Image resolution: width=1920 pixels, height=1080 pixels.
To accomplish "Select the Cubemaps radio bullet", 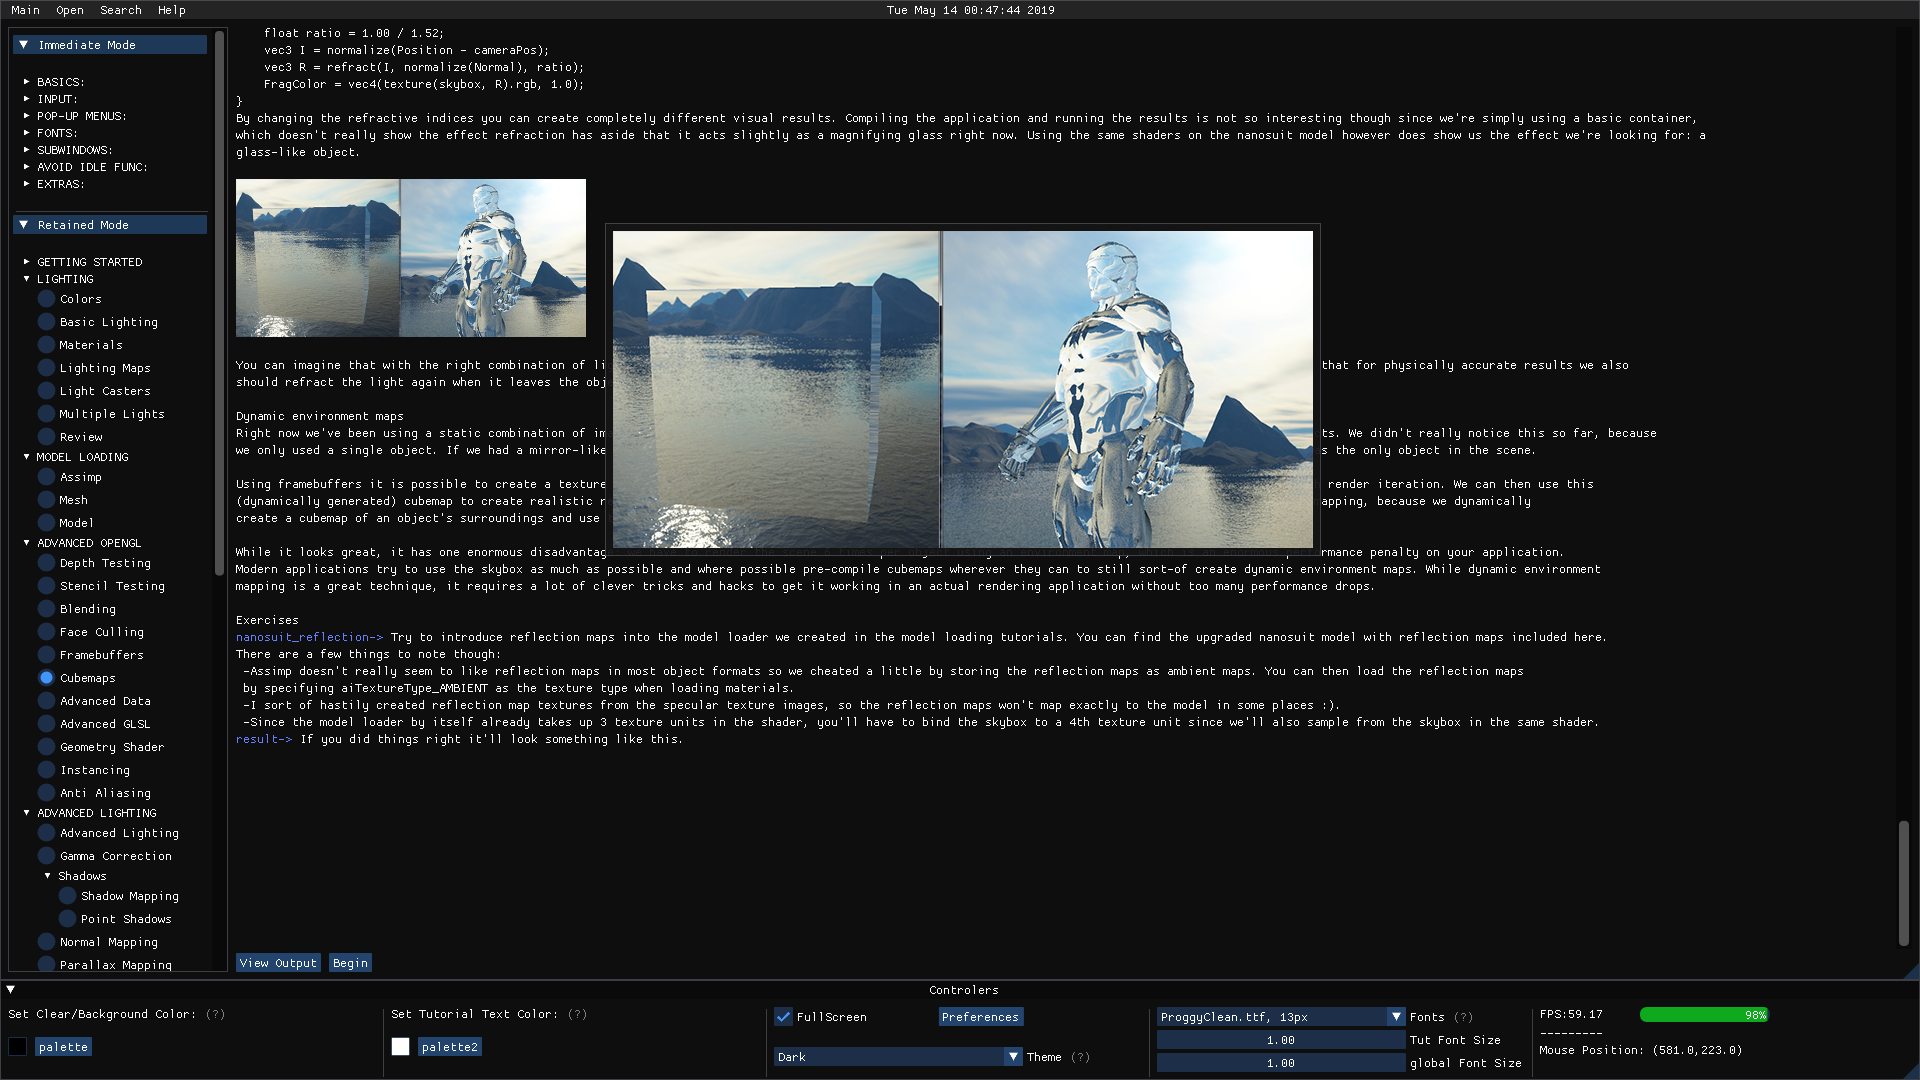I will click(x=46, y=678).
